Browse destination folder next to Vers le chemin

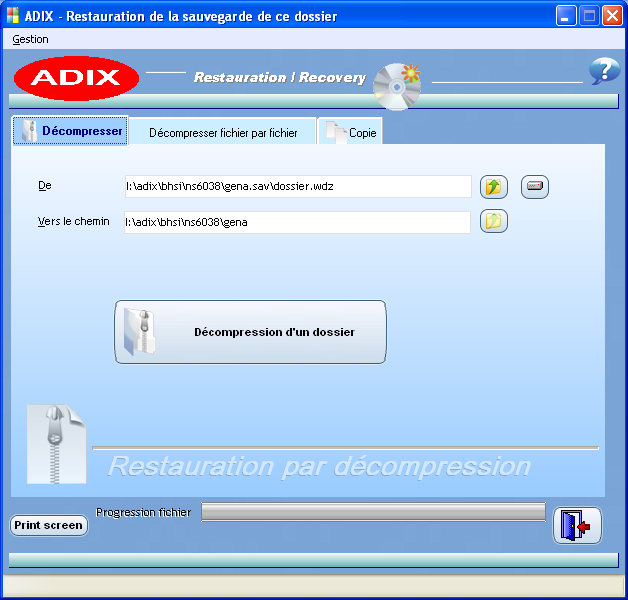494,221
